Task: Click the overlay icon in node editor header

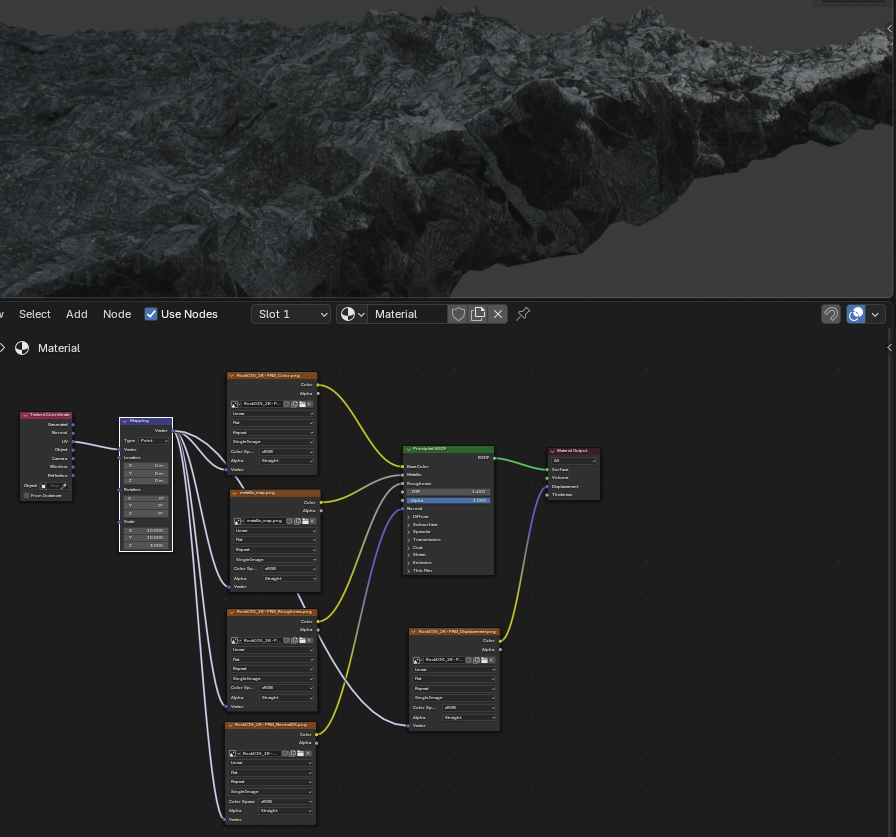Action: pyautogui.click(x=857, y=314)
